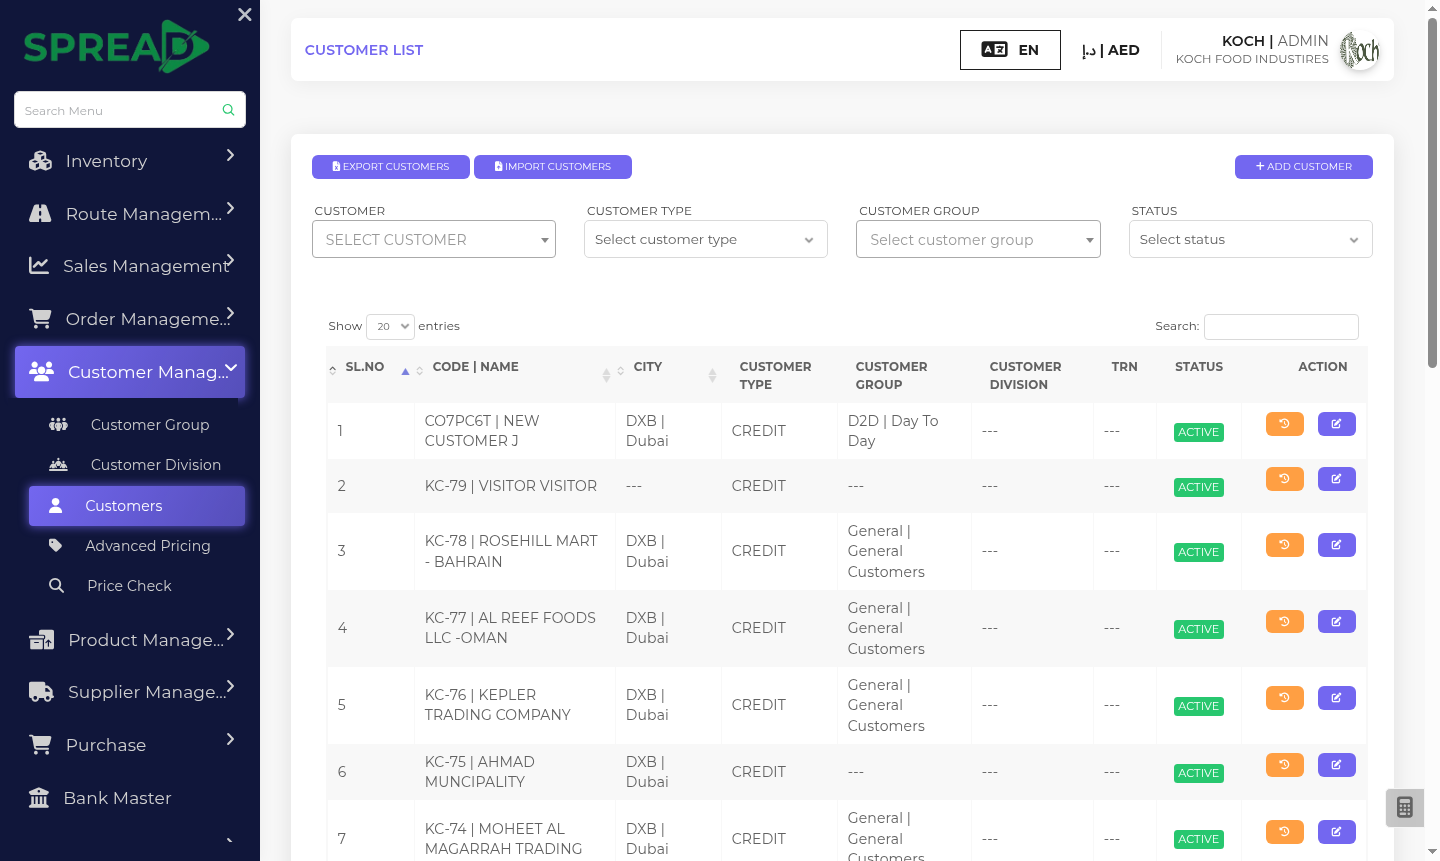
Task: Switch language with the EN button
Action: click(x=1010, y=50)
